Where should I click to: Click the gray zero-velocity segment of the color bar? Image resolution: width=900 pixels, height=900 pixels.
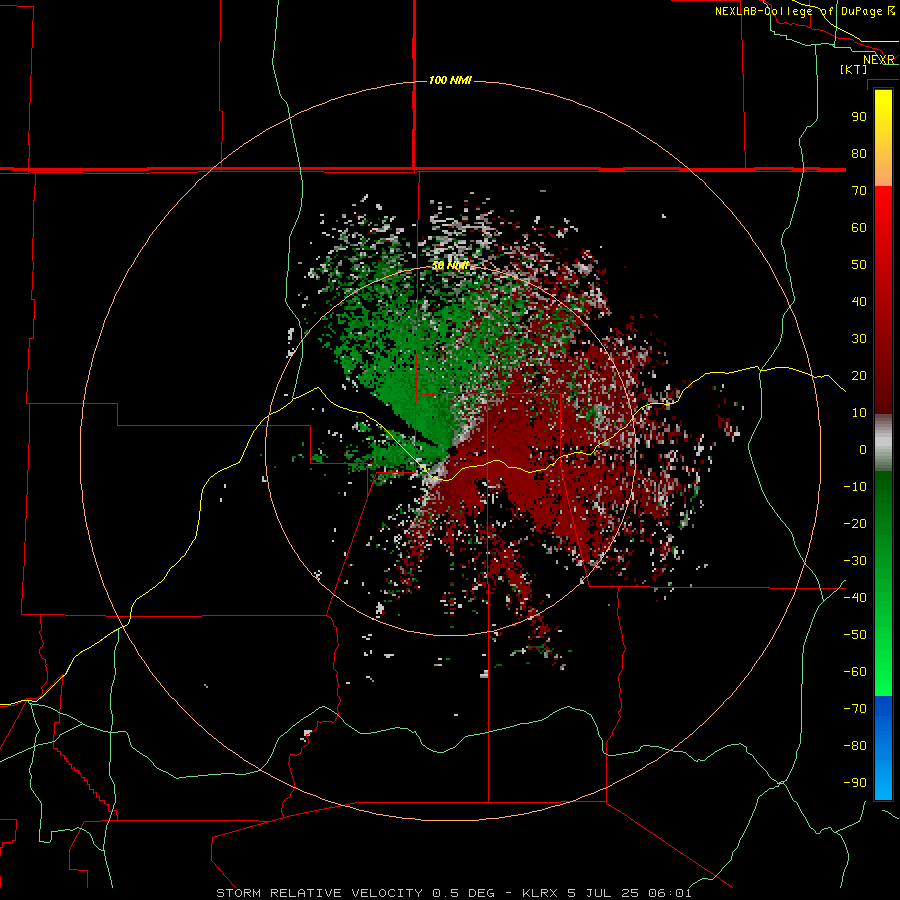click(x=883, y=443)
